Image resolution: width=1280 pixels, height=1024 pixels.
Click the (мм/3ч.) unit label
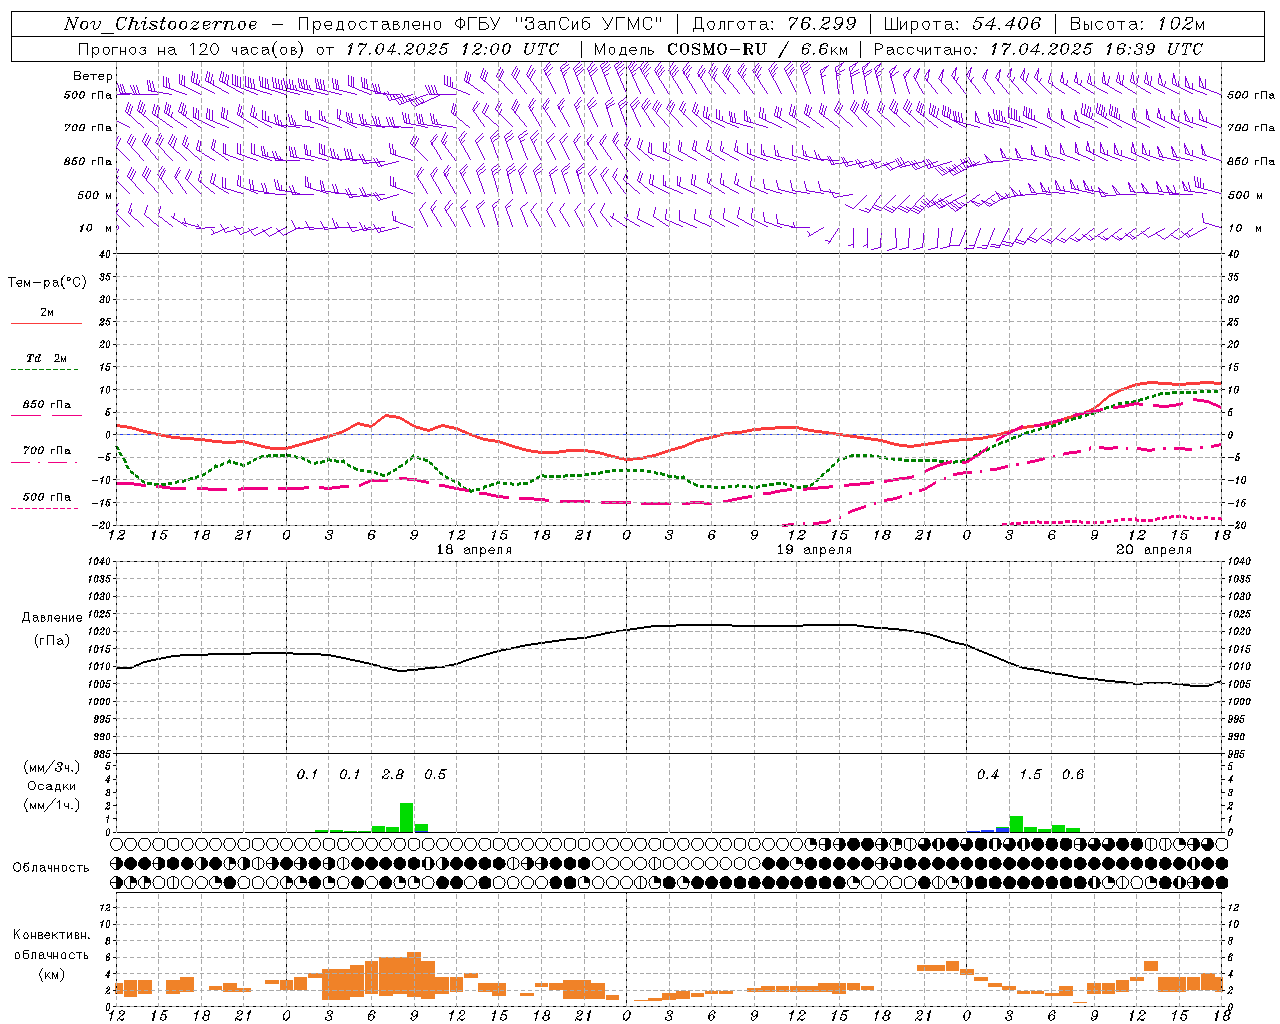[x=51, y=768]
